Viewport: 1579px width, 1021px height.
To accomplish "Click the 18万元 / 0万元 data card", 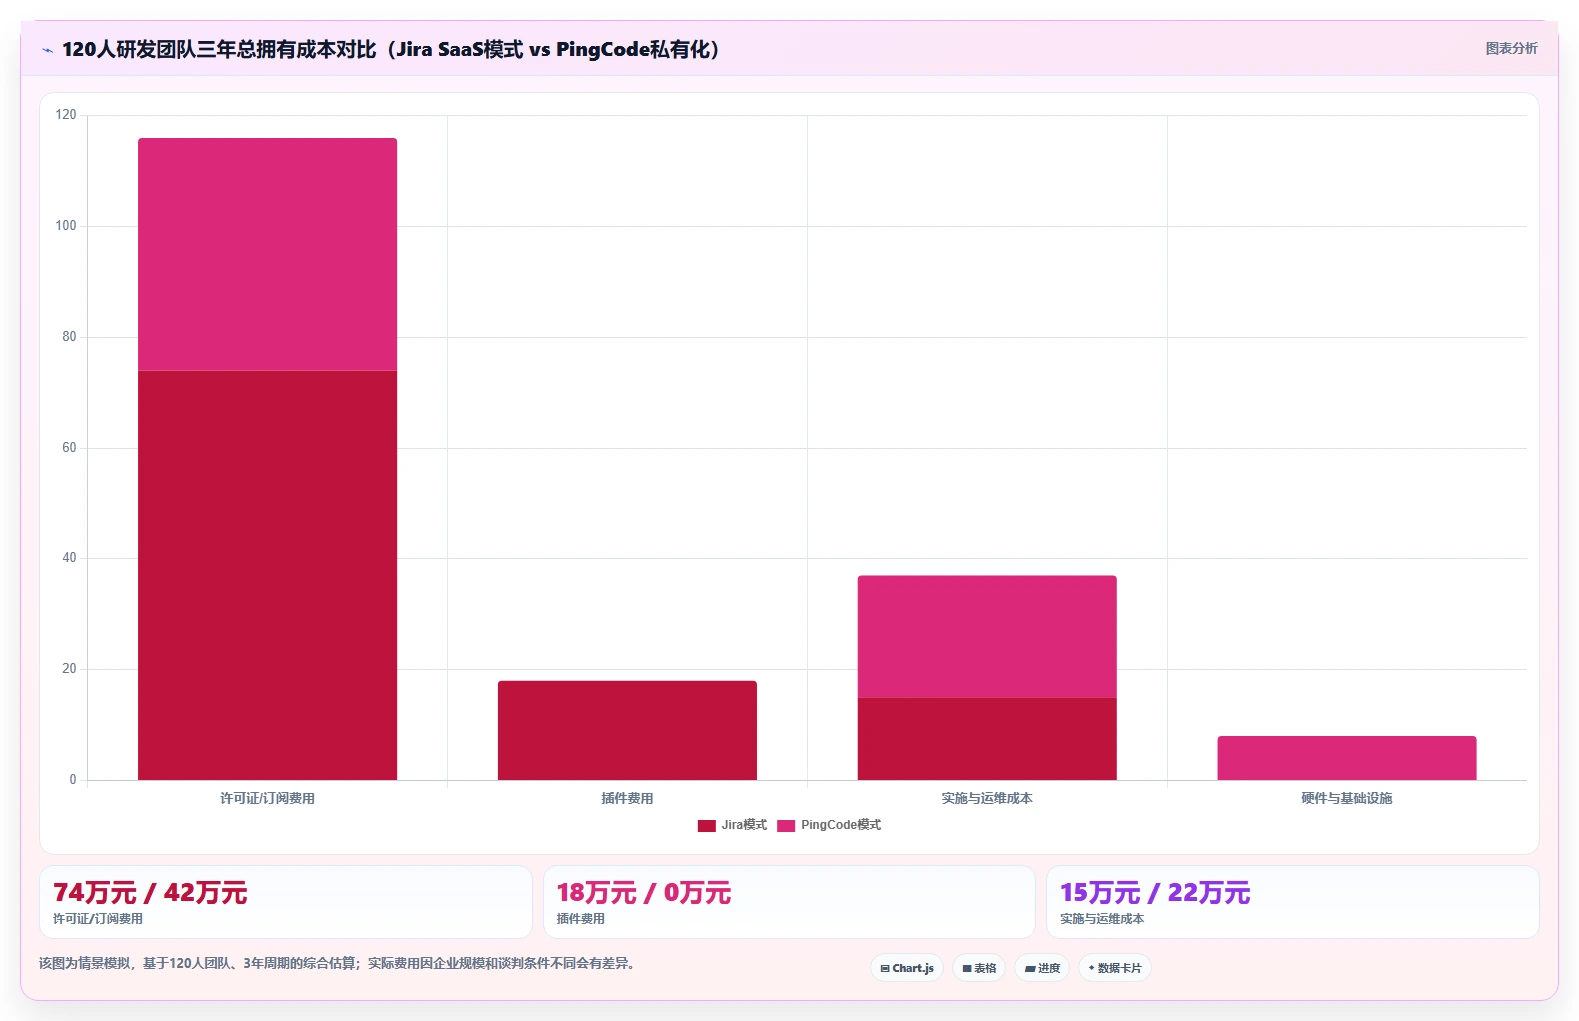I will click(789, 902).
